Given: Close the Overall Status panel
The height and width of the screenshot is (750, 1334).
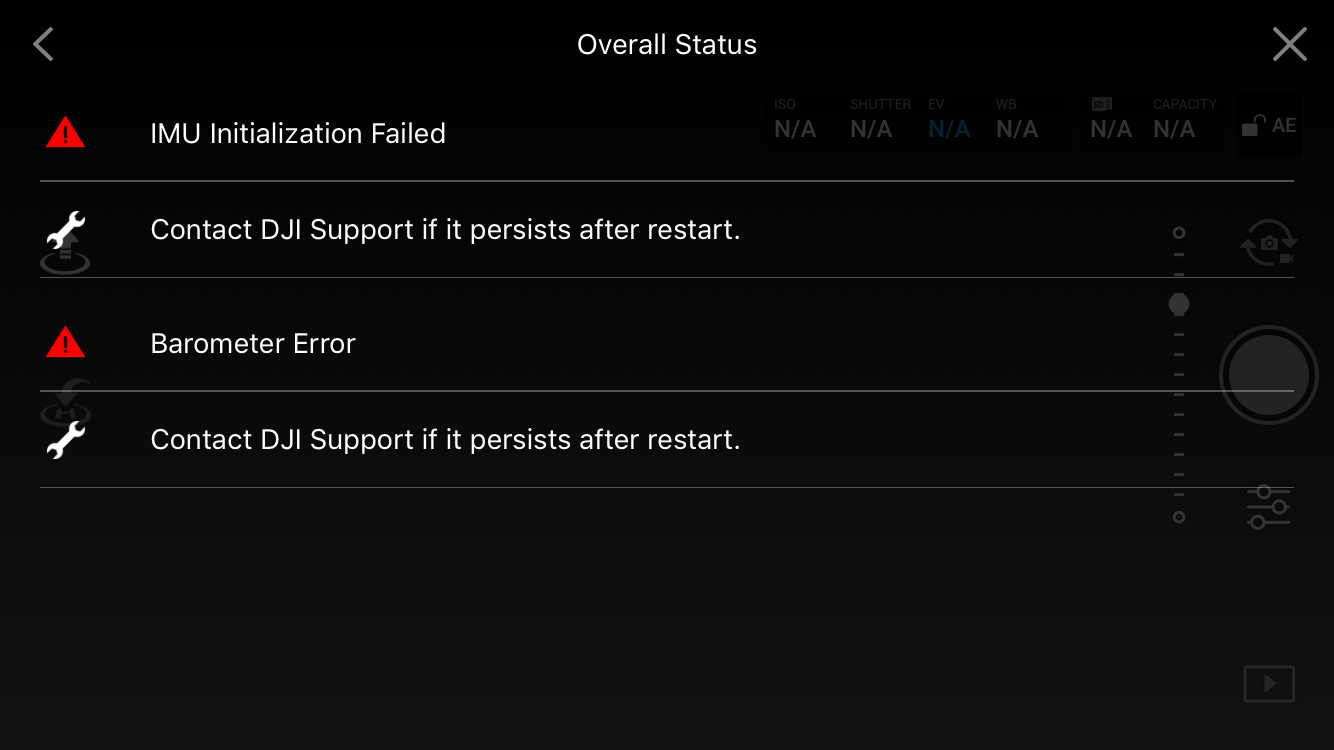Looking at the screenshot, I should click(1289, 45).
